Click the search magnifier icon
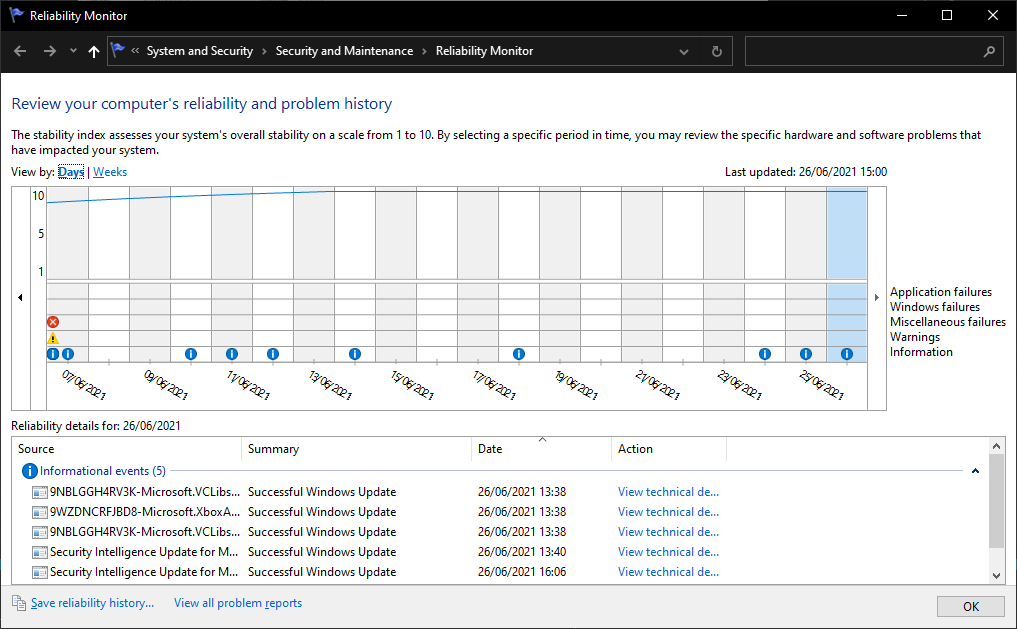This screenshot has height=629, width=1017. [x=989, y=51]
